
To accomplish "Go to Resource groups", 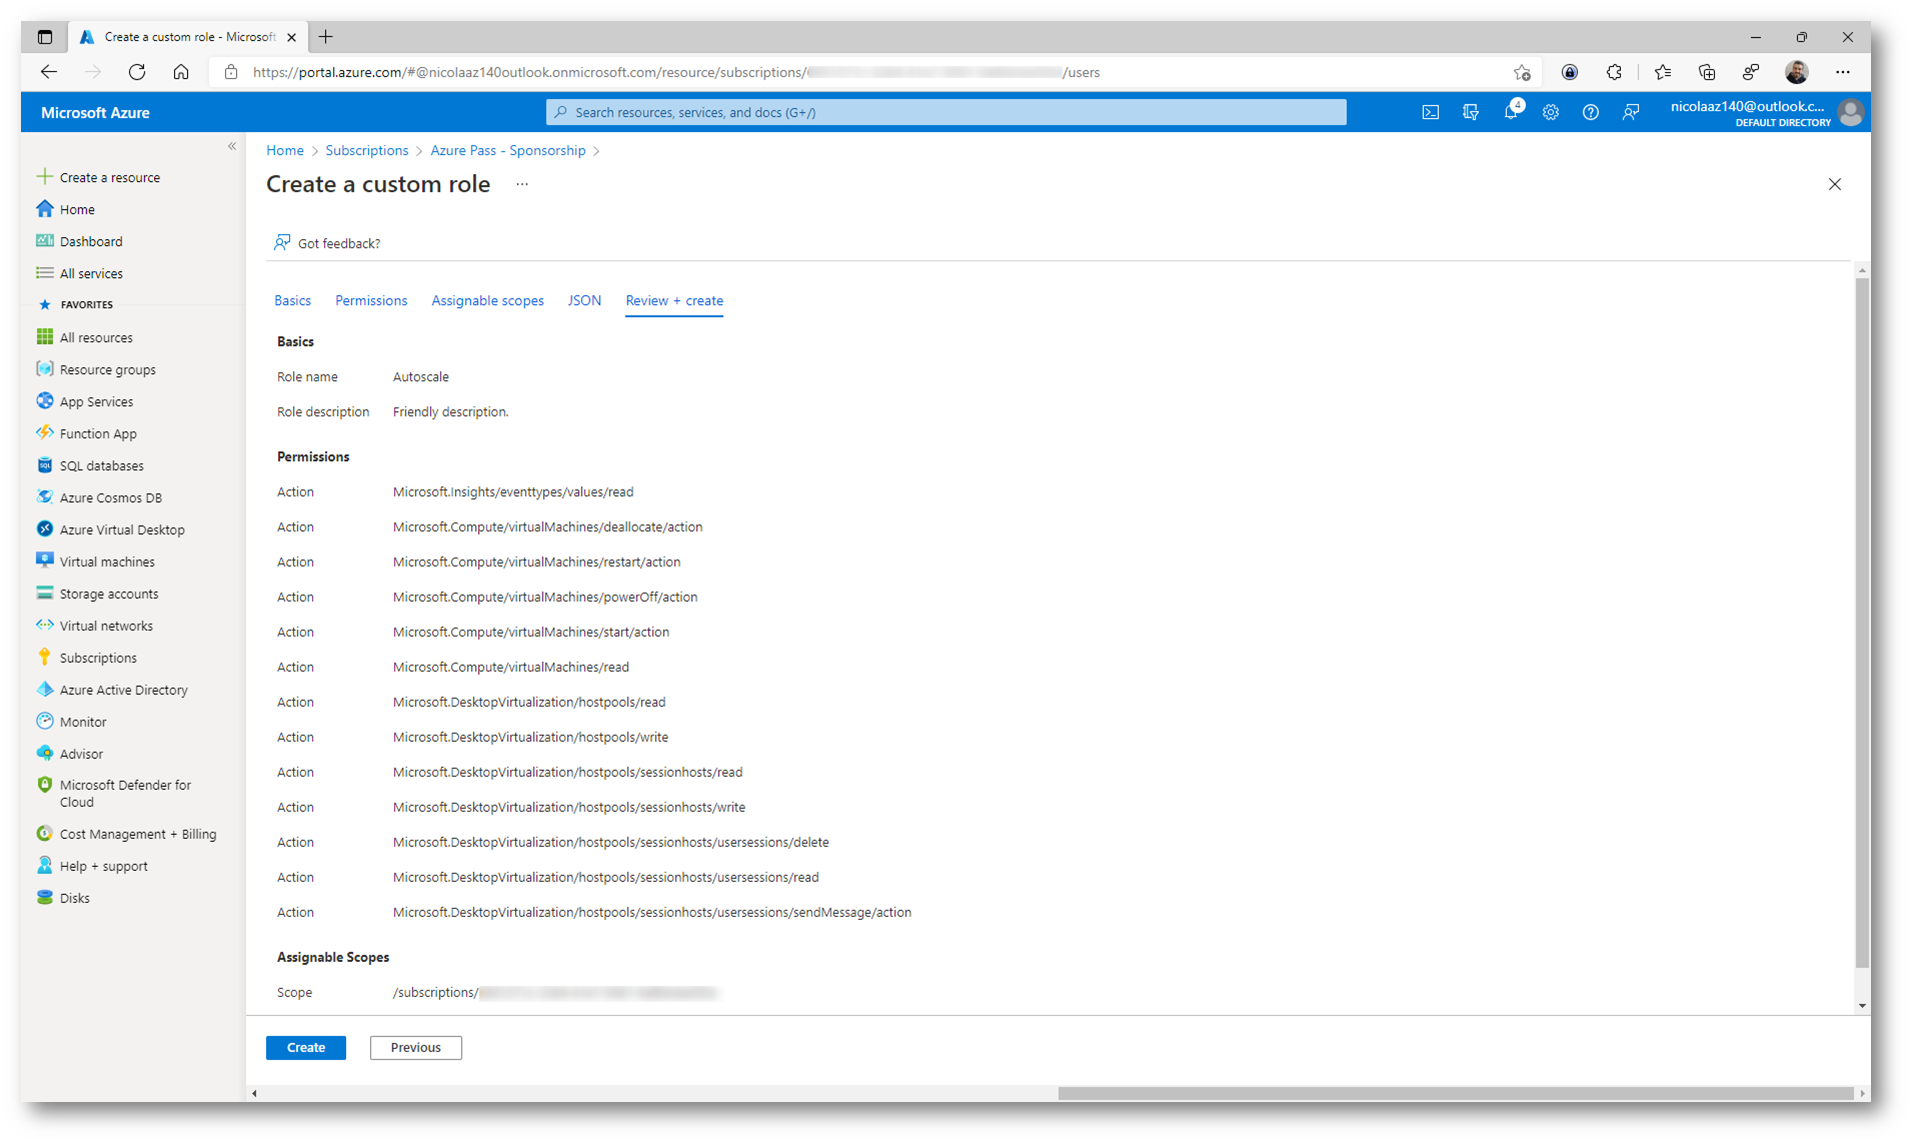I will pos(107,369).
